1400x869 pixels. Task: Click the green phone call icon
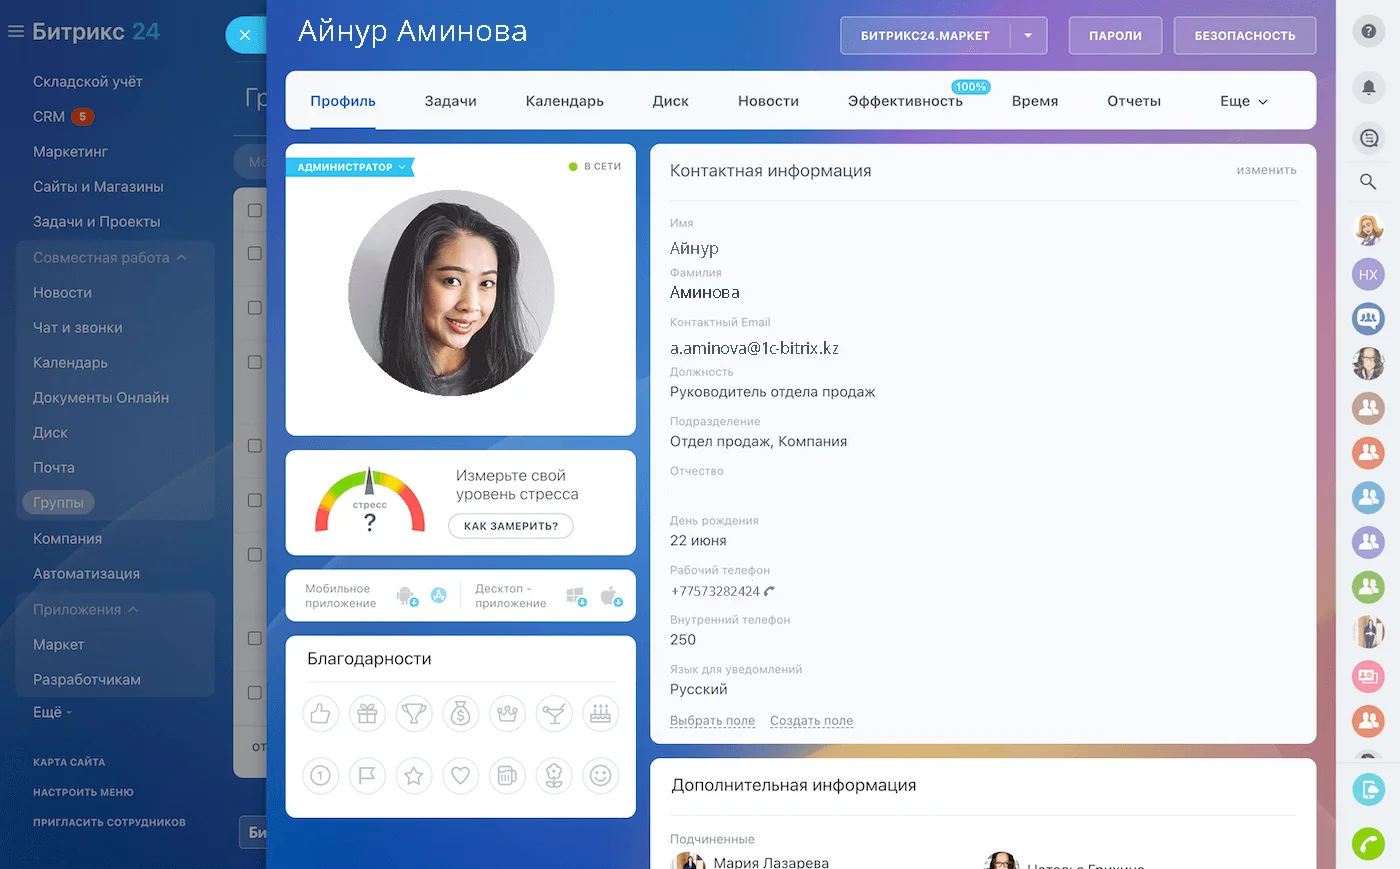pyautogui.click(x=1368, y=844)
